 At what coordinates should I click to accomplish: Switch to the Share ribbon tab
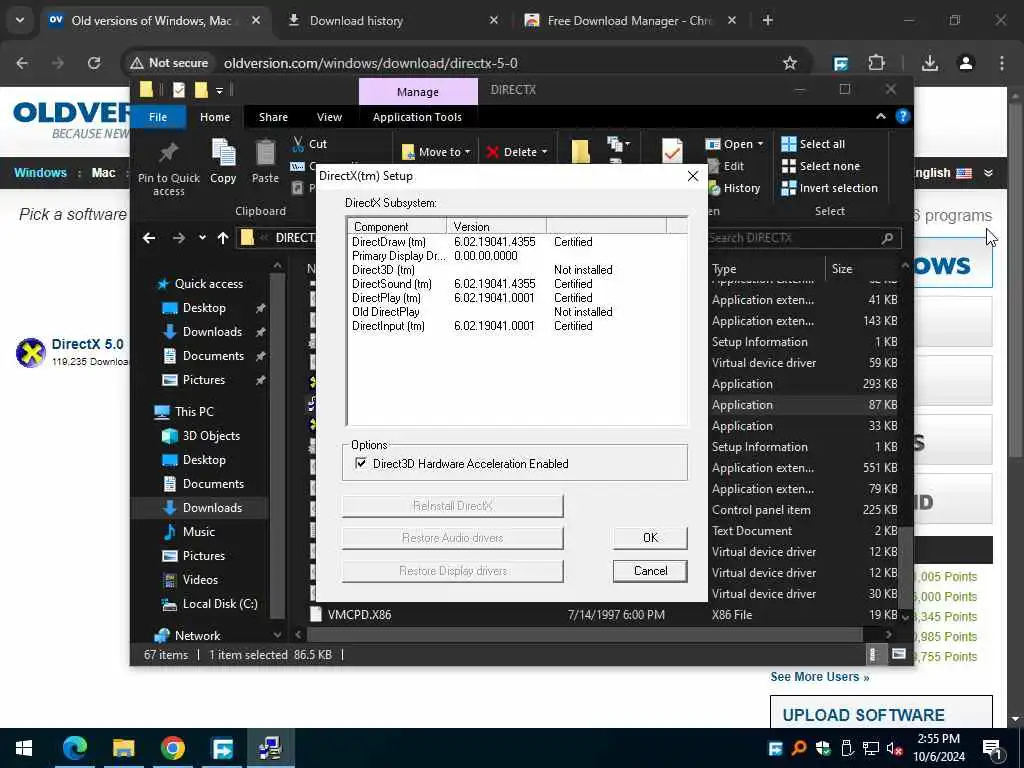click(273, 117)
